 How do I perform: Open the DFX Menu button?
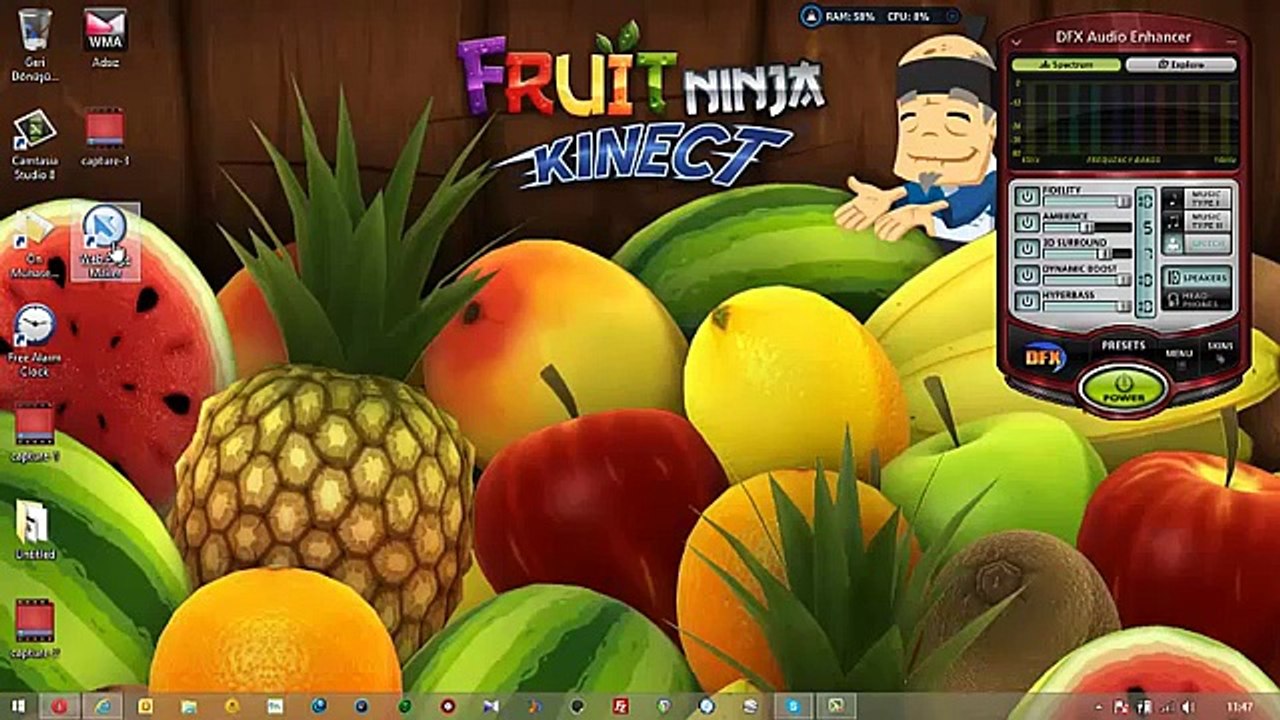point(1178,356)
